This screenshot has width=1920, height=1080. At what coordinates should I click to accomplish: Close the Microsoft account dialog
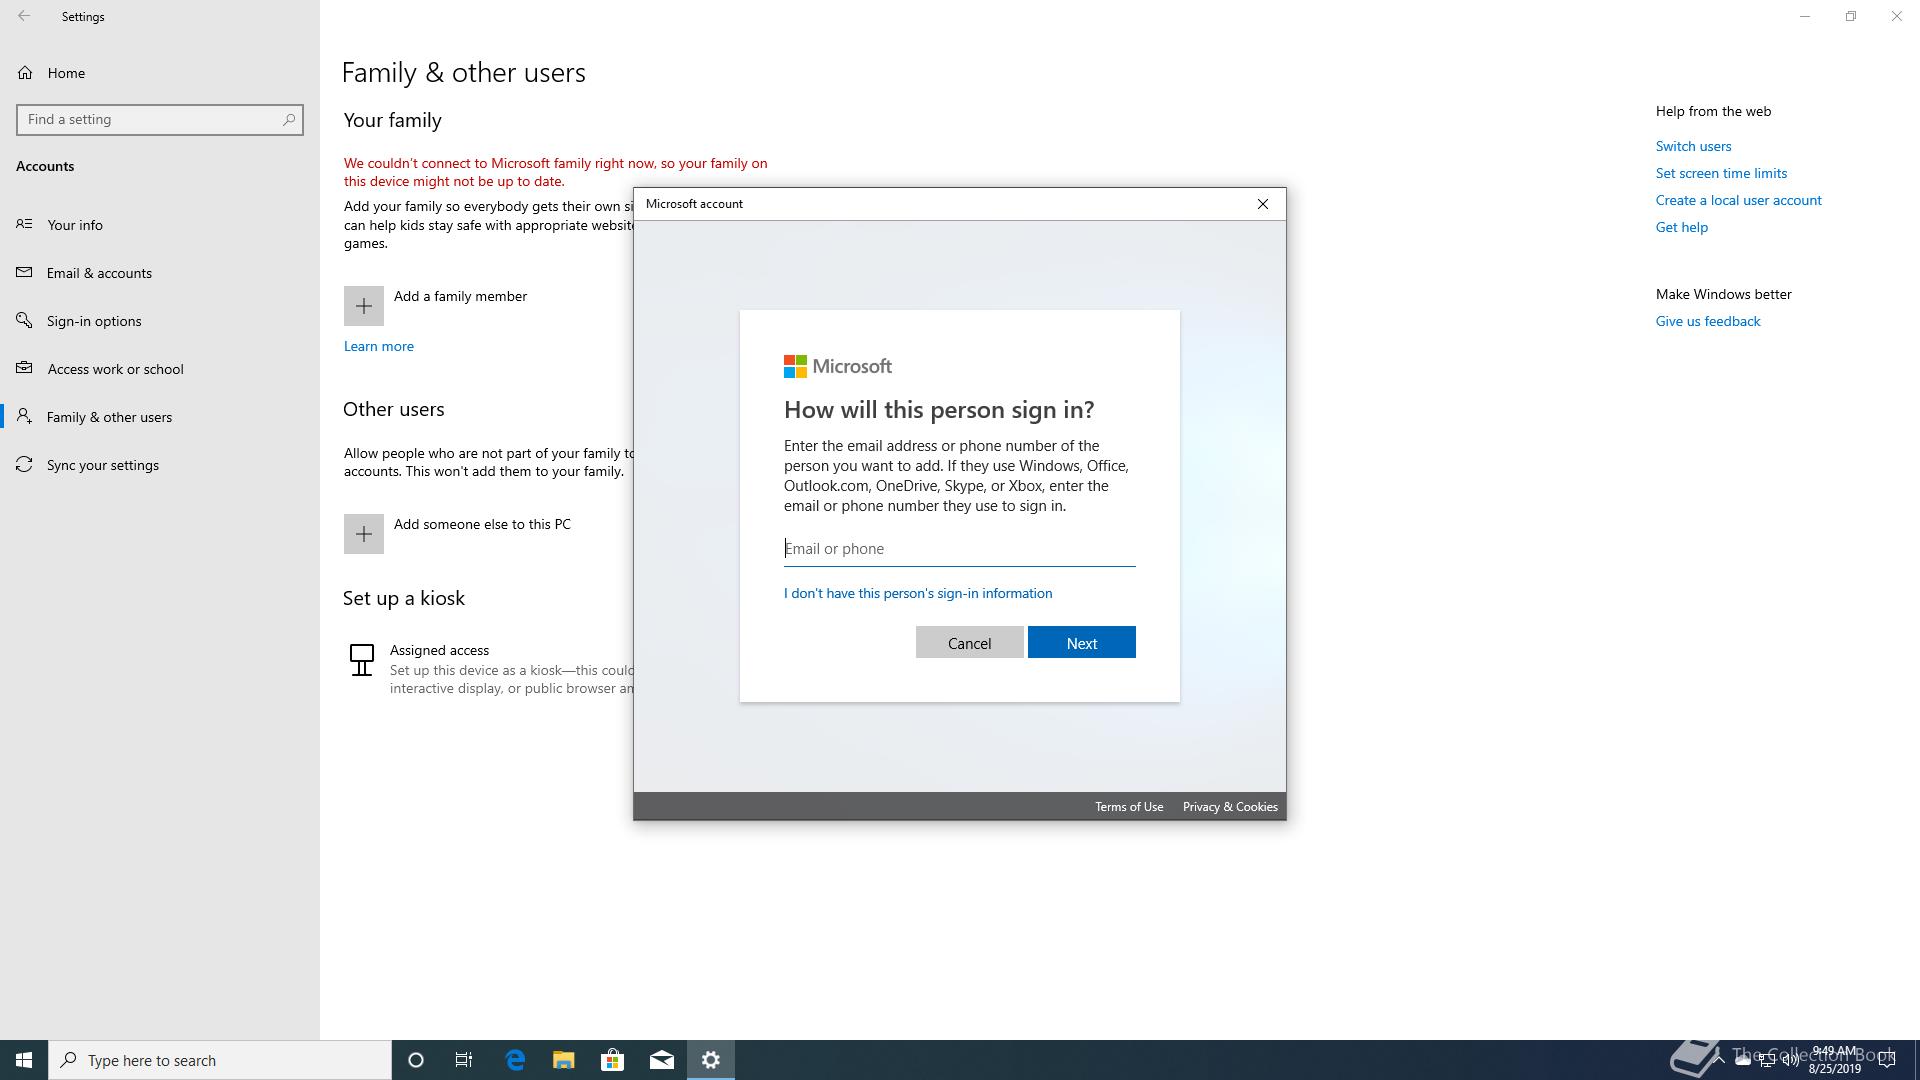click(x=1262, y=204)
